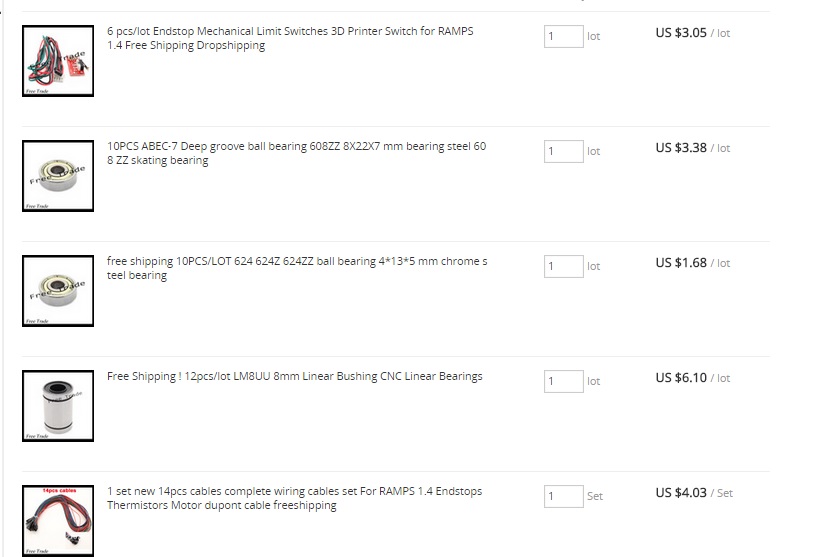Focus quantity field for the 624ZZ bearing
The width and height of the screenshot is (819, 557).
(x=564, y=266)
